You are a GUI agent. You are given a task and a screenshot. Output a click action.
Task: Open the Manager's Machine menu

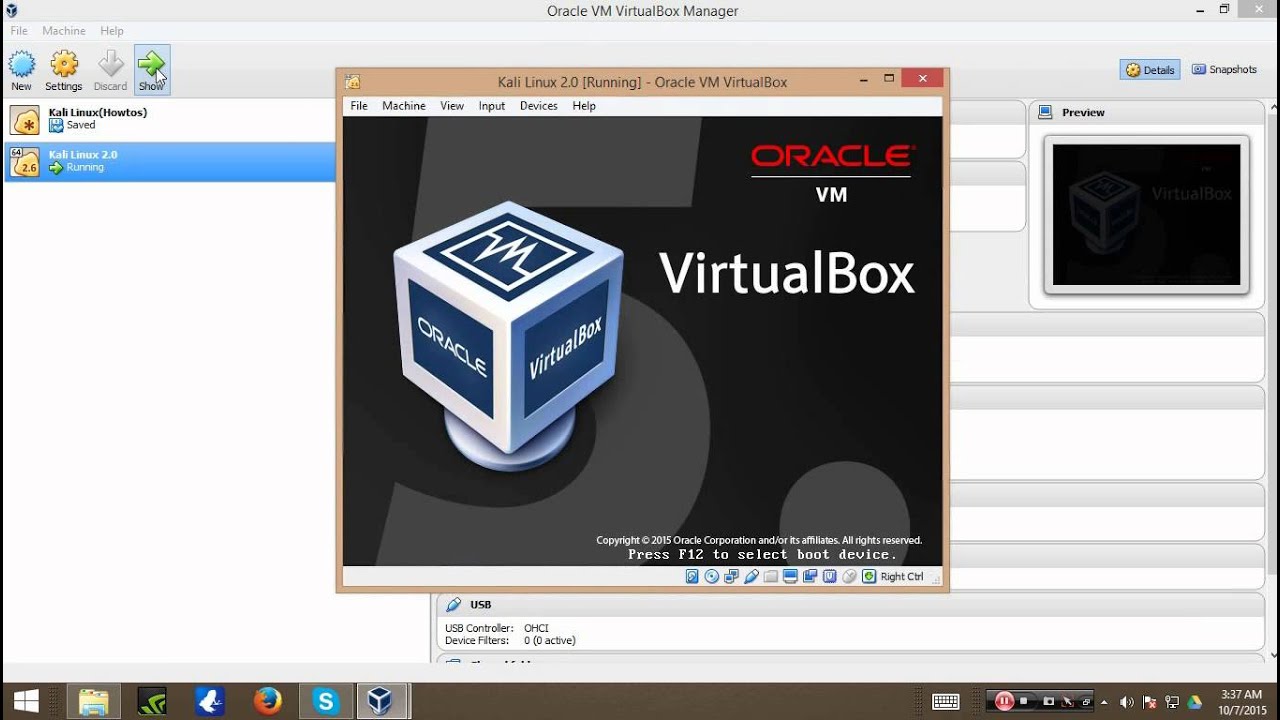[x=64, y=31]
